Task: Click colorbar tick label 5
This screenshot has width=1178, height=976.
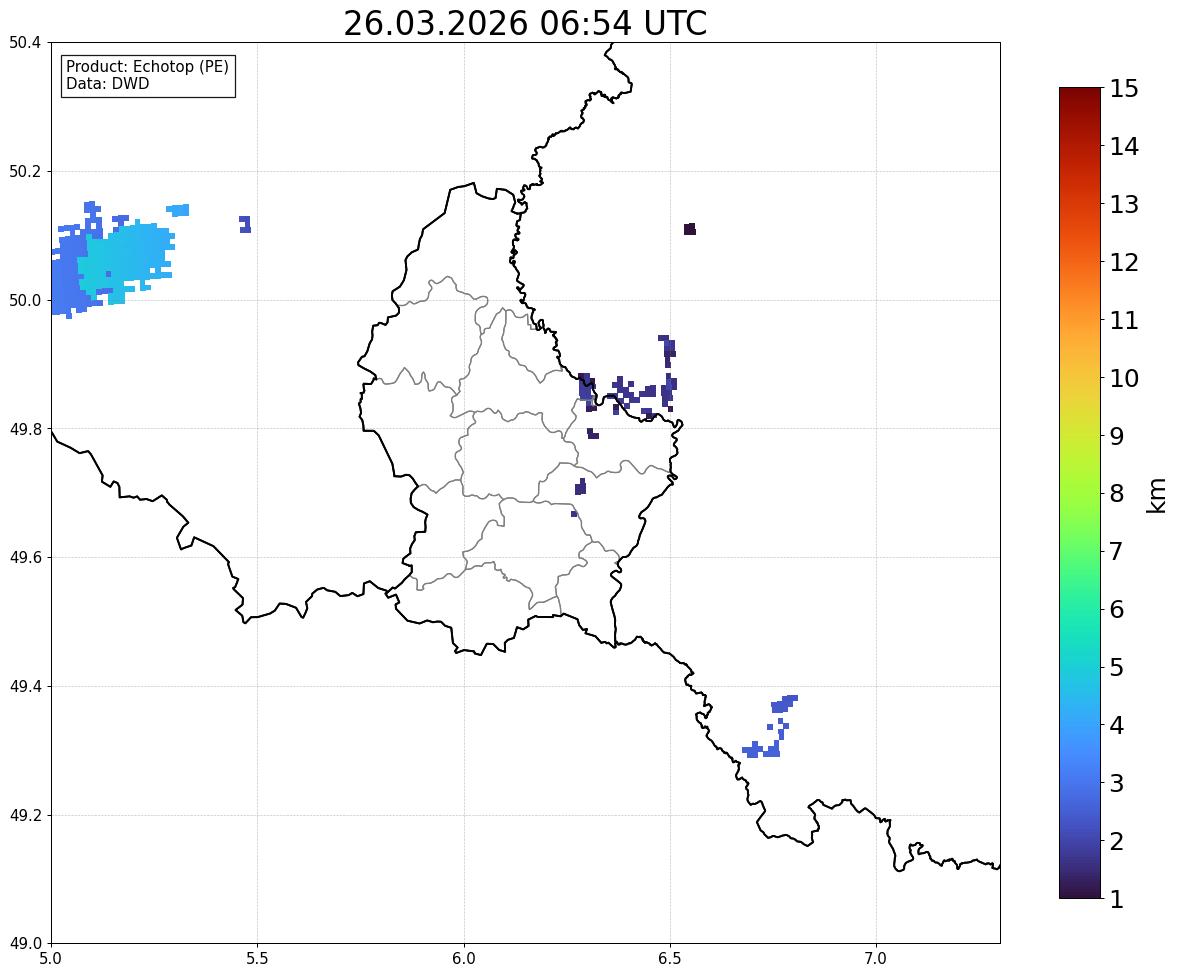Action: pyautogui.click(x=1117, y=667)
